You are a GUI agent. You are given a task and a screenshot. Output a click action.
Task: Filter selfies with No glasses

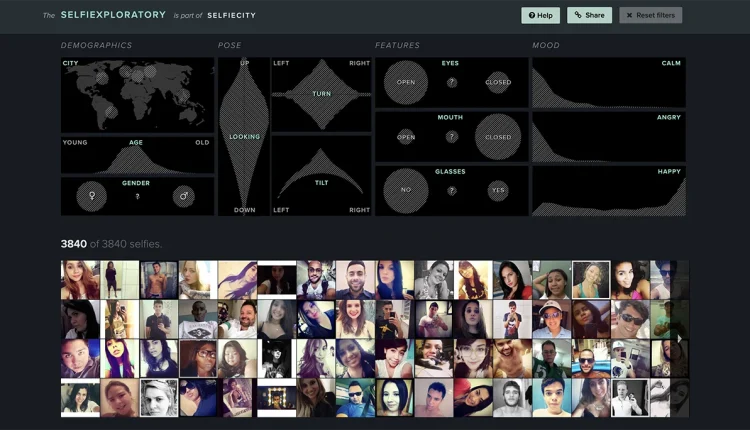pyautogui.click(x=406, y=190)
